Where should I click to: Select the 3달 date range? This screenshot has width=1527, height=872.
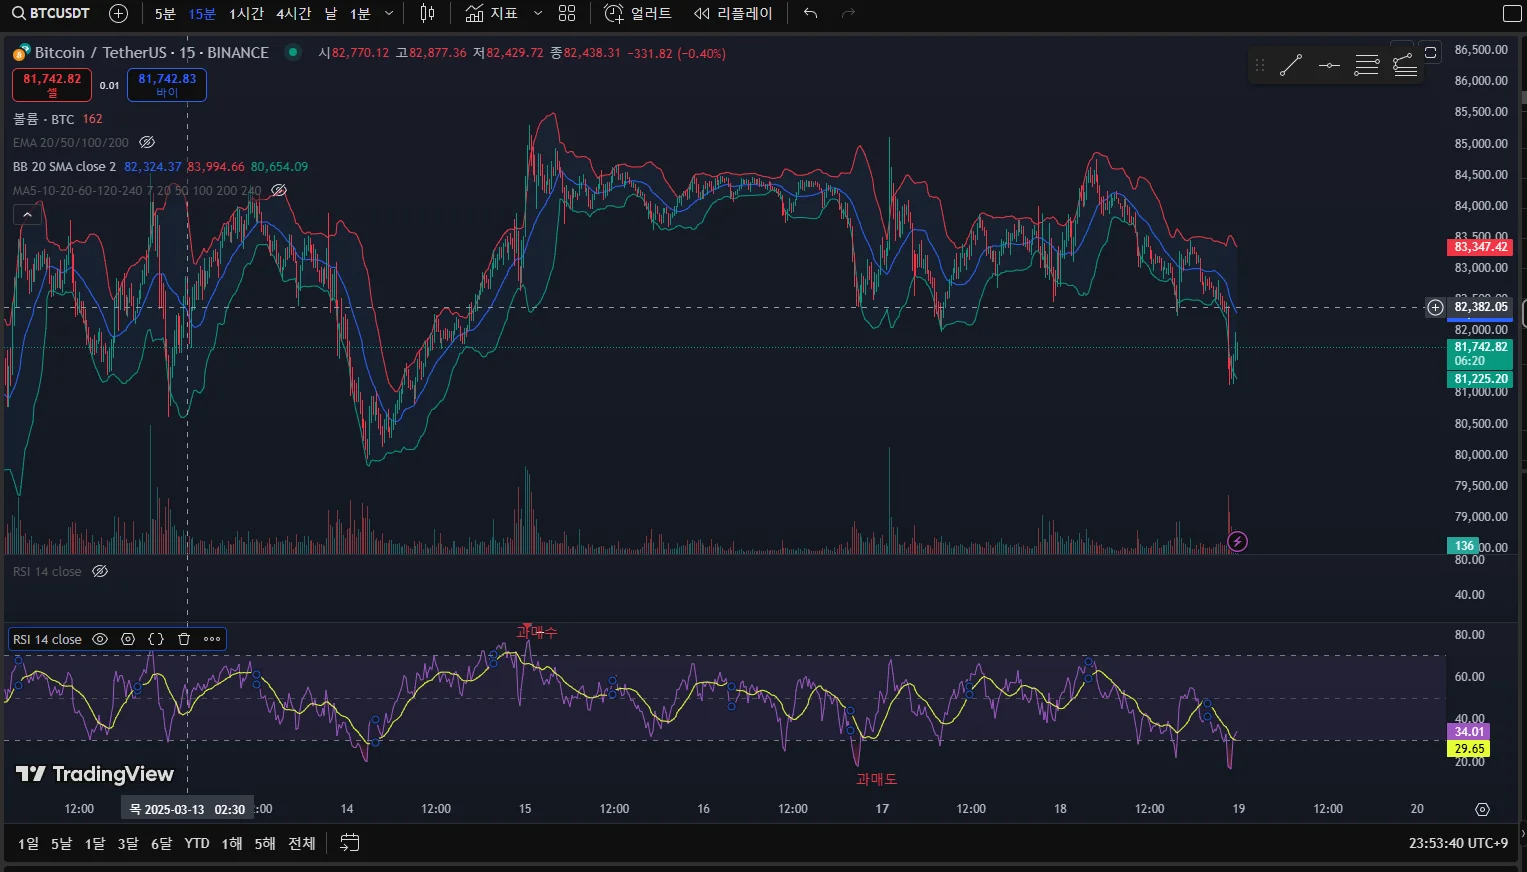click(x=128, y=843)
